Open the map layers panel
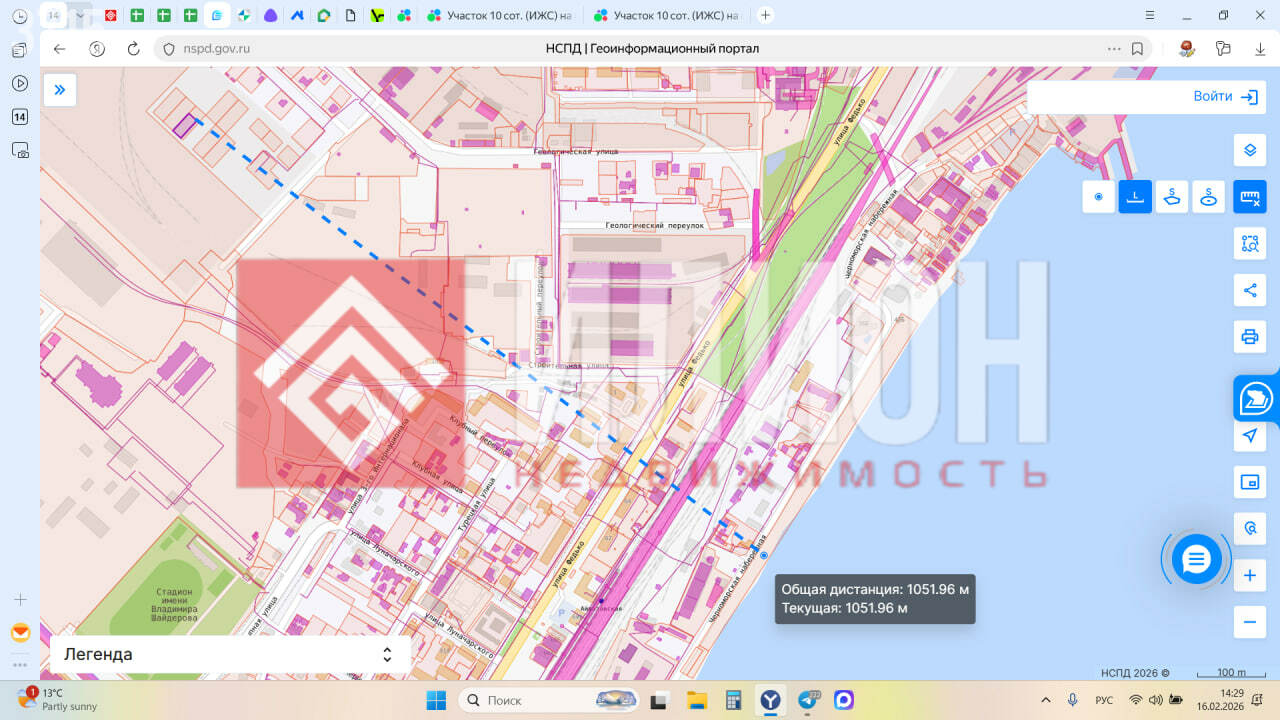 coord(1249,150)
